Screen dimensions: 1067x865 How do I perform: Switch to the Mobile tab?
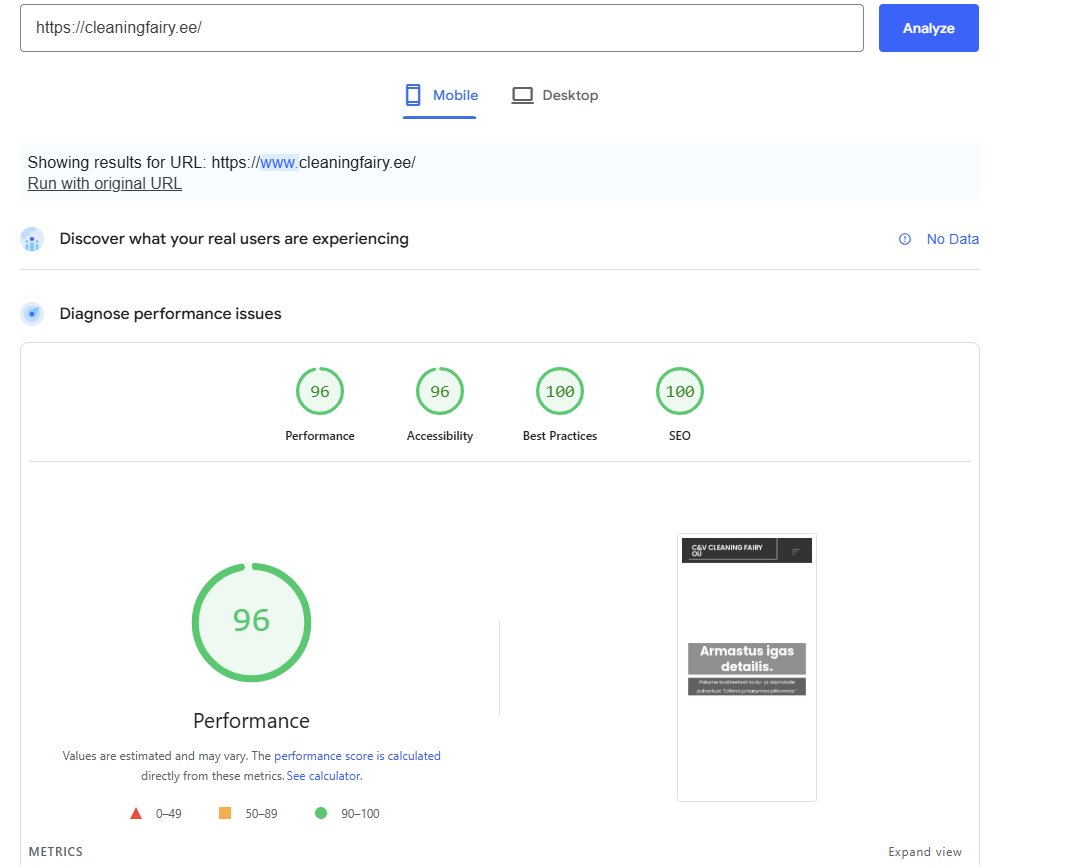pos(440,95)
